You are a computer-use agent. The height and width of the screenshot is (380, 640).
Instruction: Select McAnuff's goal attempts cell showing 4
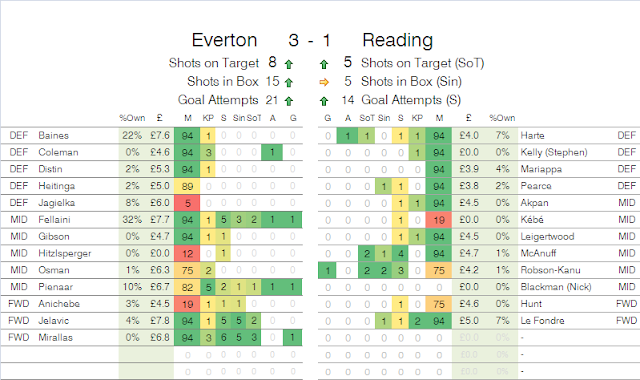[x=400, y=253]
